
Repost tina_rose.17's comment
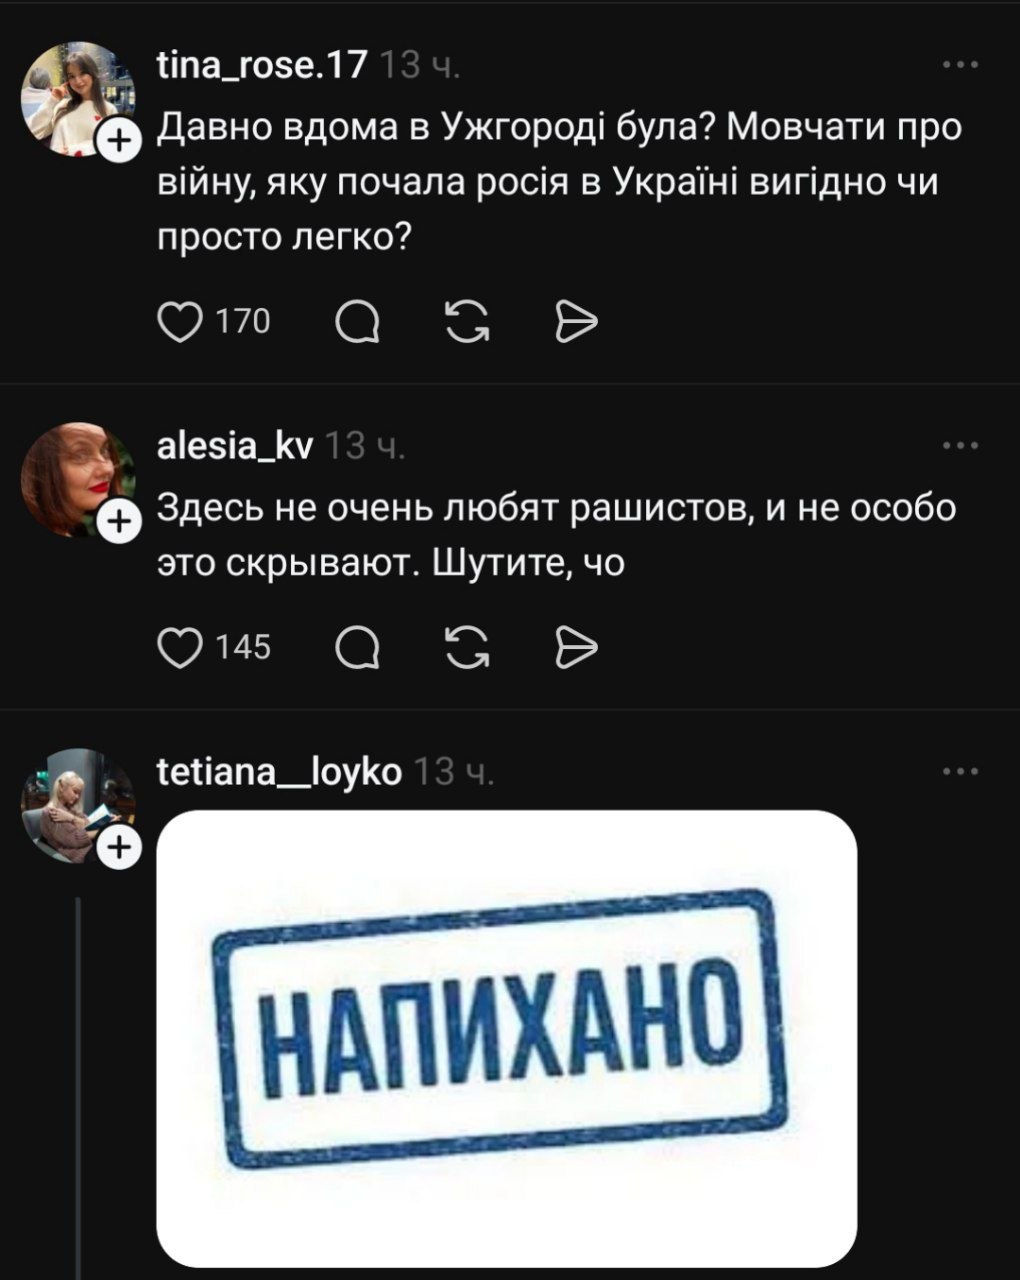pos(467,322)
